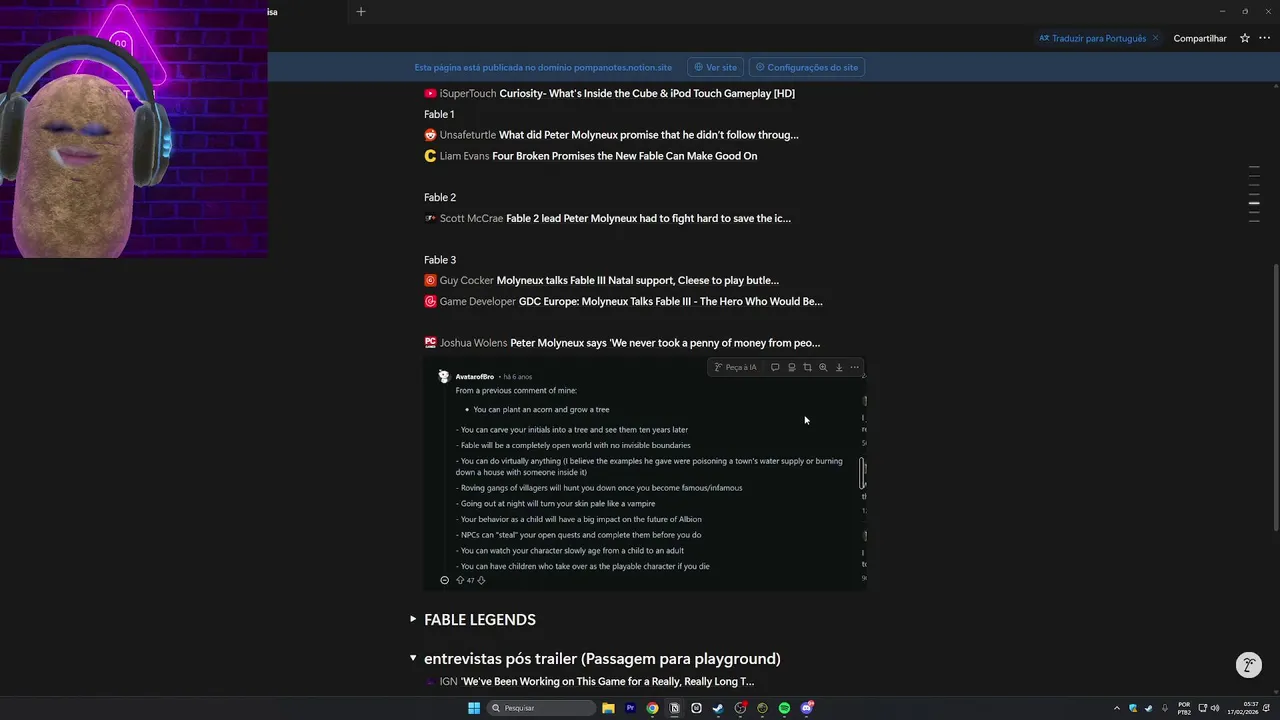Add a comment to the embedded image
The image size is (1280, 720).
coord(775,367)
